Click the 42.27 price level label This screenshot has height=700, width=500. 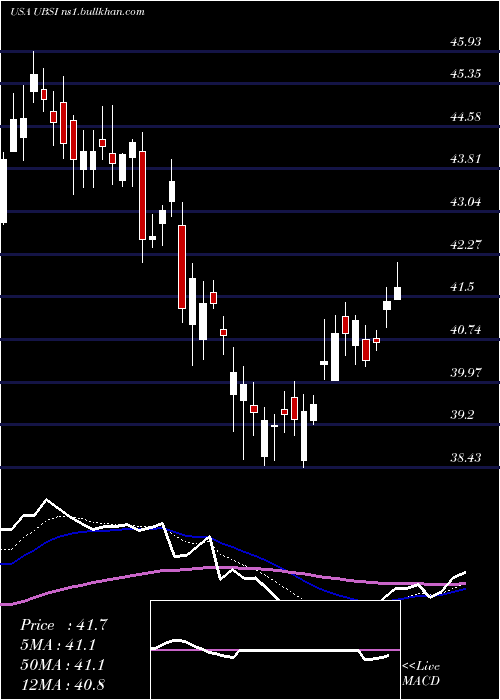point(466,245)
